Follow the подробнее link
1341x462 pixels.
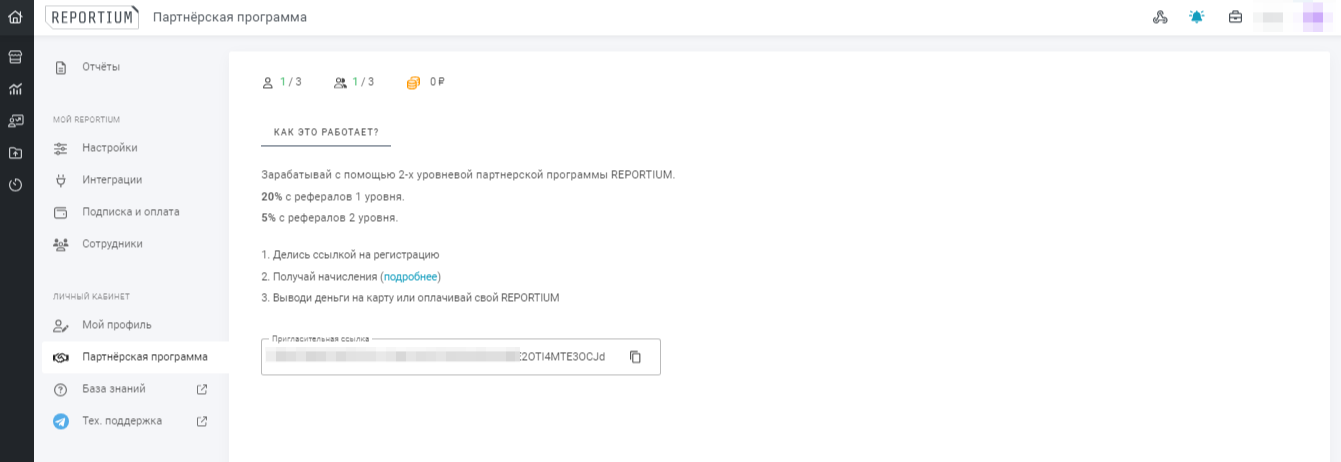pos(410,277)
